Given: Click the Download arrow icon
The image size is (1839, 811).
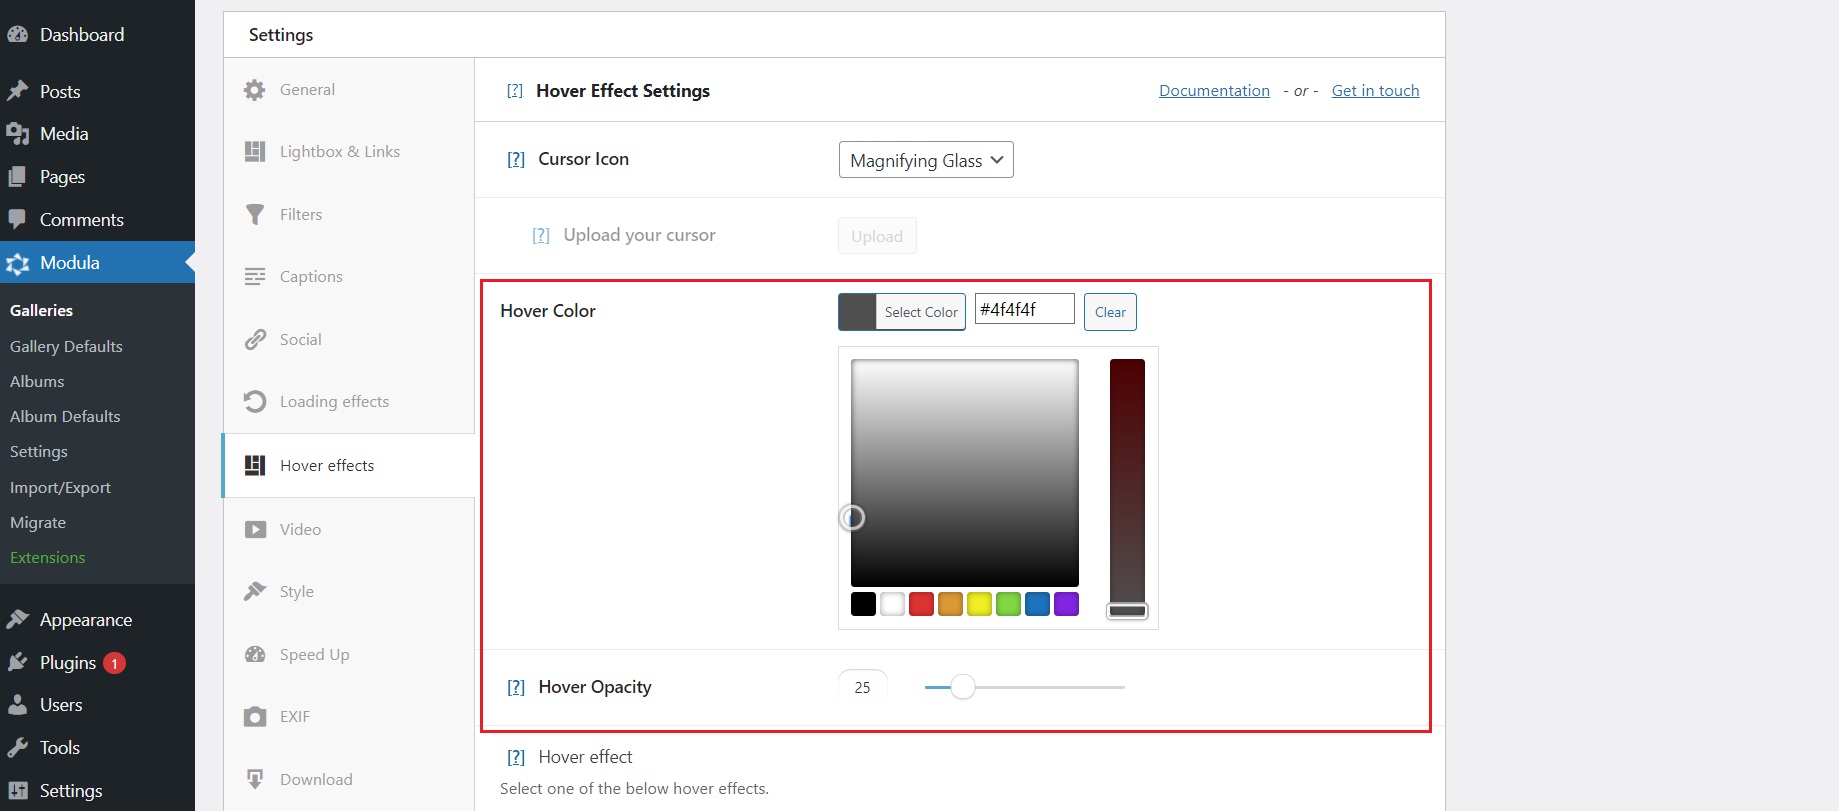Looking at the screenshot, I should (x=255, y=779).
